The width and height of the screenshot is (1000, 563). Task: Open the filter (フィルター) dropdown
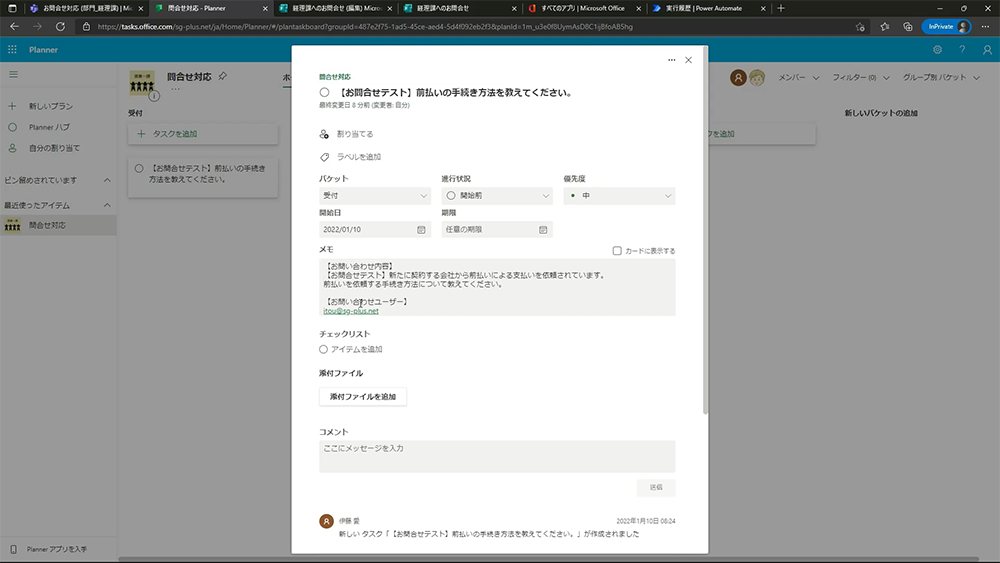[860, 77]
